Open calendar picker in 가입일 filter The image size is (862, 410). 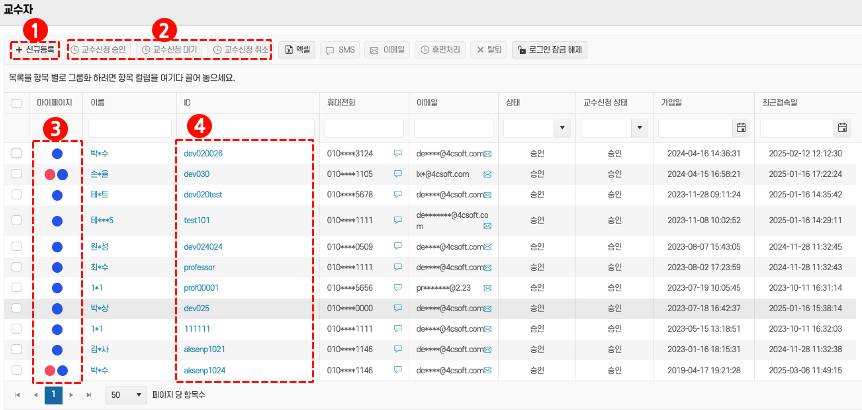[741, 128]
